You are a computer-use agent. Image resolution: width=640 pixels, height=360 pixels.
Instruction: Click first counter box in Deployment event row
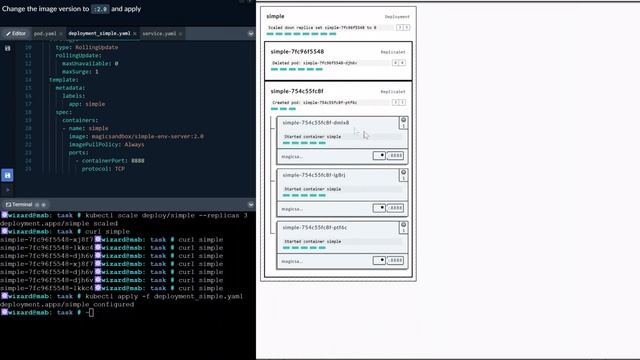coord(400,28)
